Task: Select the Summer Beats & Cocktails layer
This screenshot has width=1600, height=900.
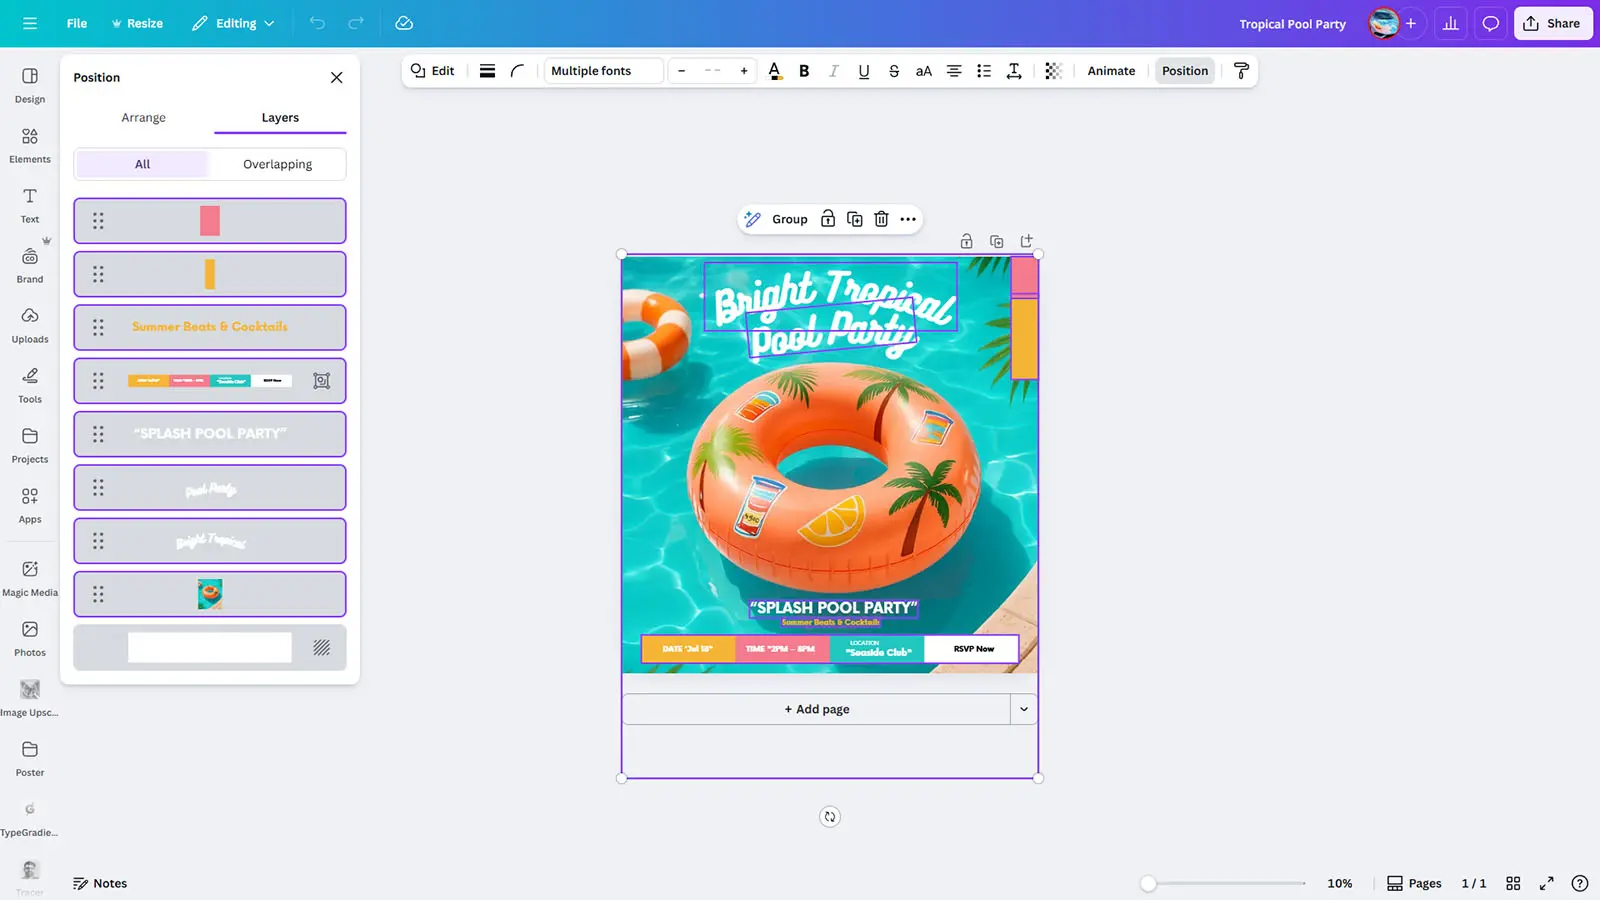Action: pos(210,327)
